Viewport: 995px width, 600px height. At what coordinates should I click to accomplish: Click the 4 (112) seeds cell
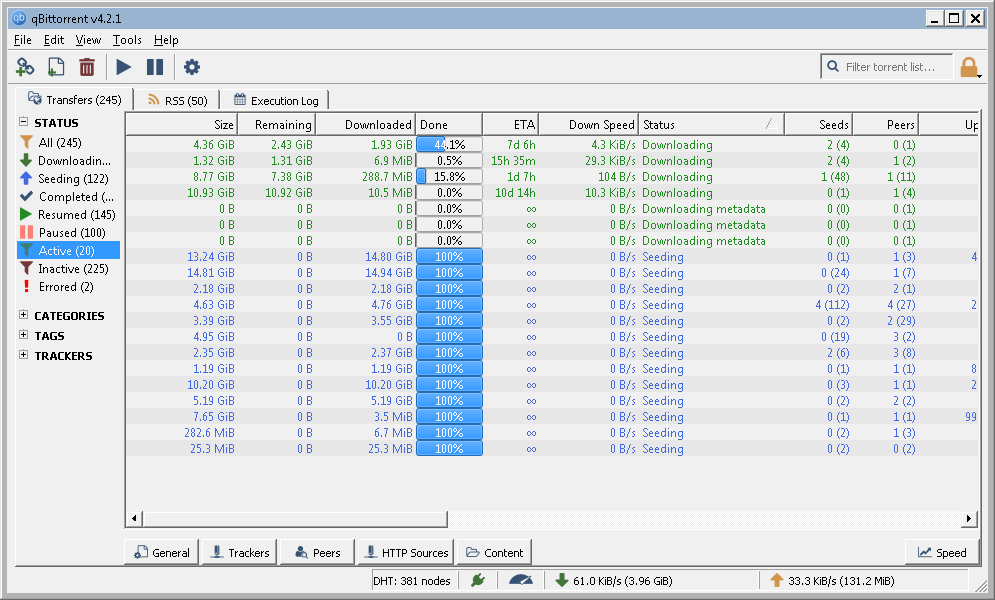point(833,304)
